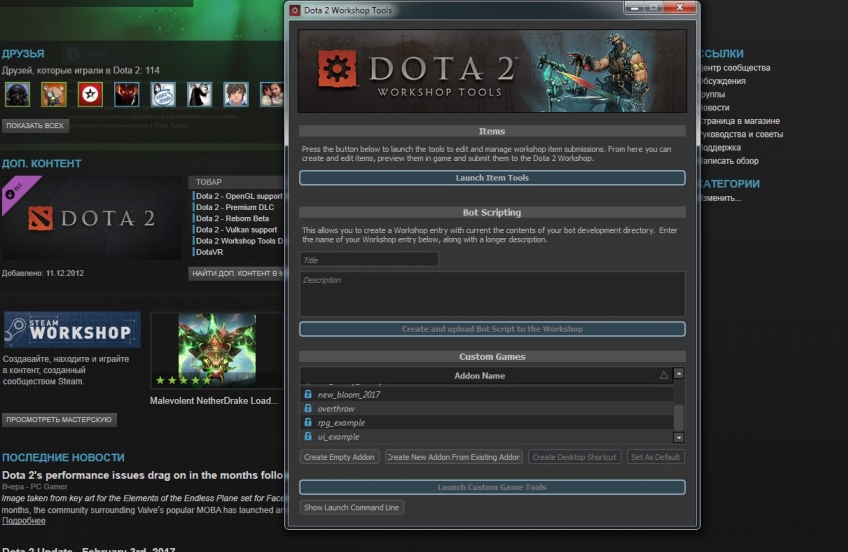Click Изменить... under КАТЕГОРИИ
Image resolution: width=848 pixels, height=552 pixels.
(x=720, y=198)
